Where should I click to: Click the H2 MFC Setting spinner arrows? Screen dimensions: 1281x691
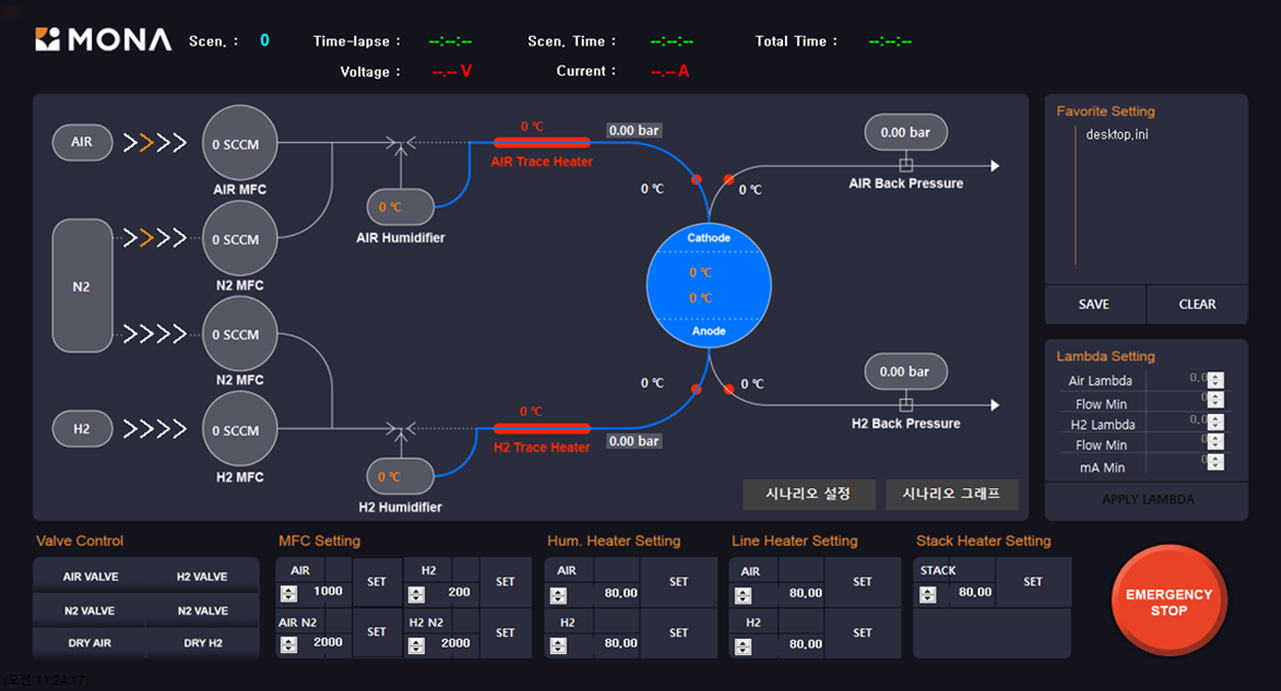click(415, 594)
